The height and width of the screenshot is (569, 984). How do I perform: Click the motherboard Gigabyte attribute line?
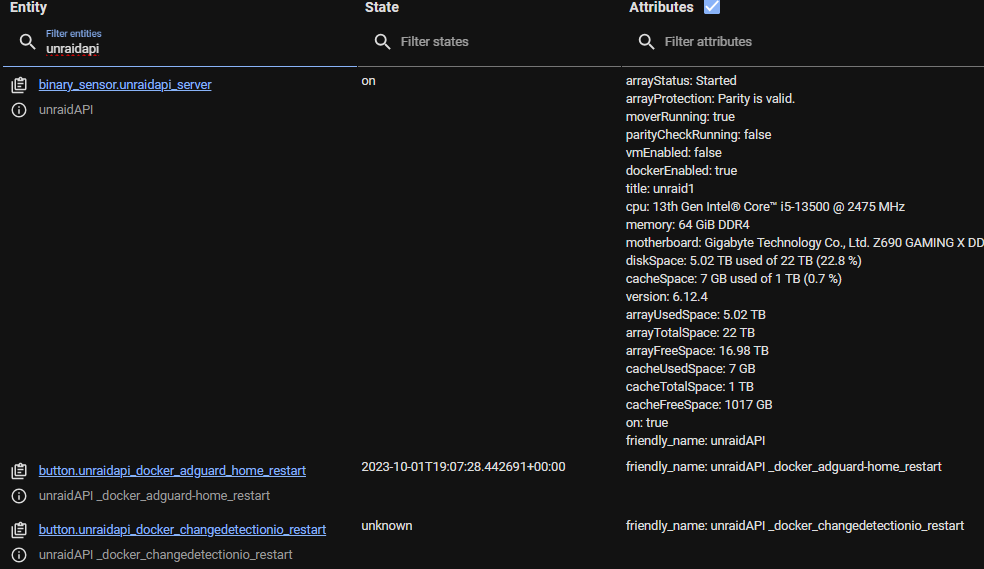pyautogui.click(x=805, y=243)
